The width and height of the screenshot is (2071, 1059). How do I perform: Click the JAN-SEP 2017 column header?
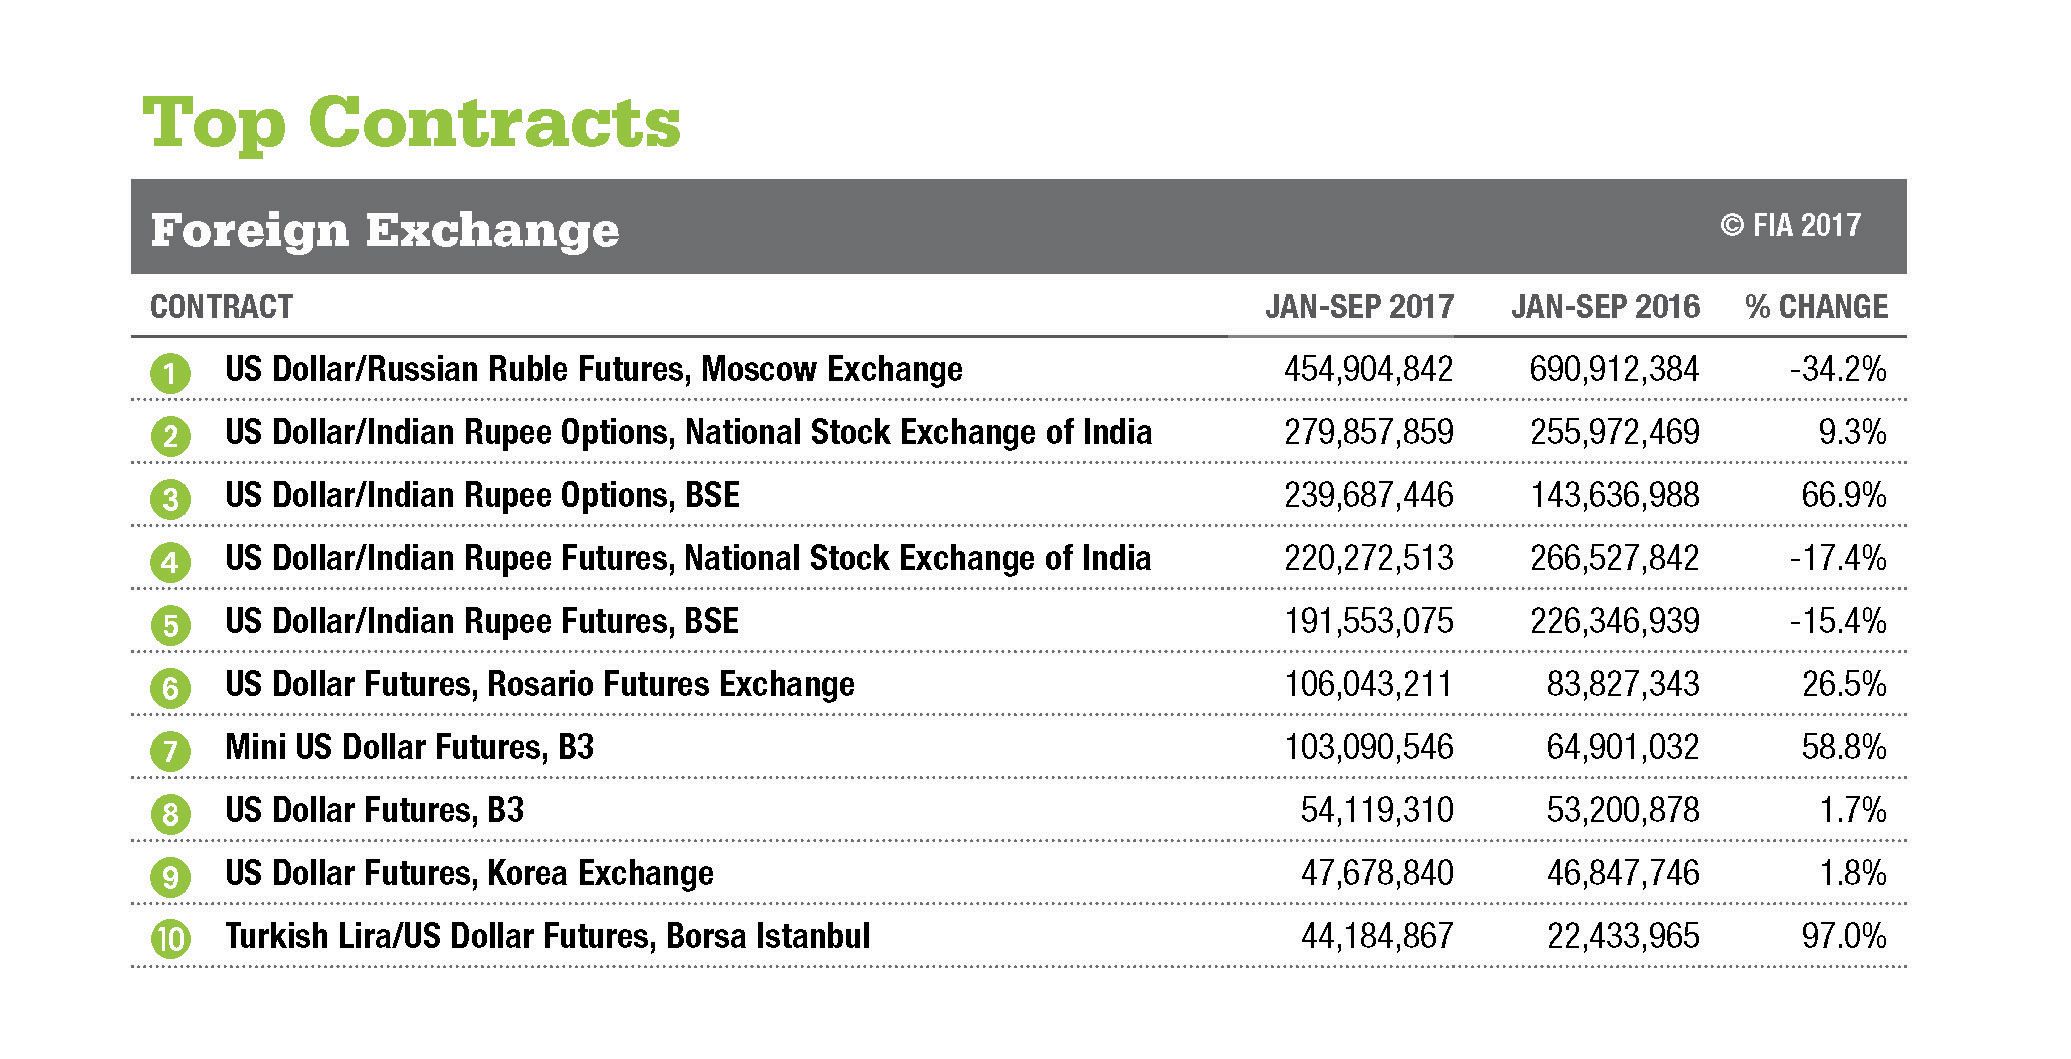[x=1359, y=306]
